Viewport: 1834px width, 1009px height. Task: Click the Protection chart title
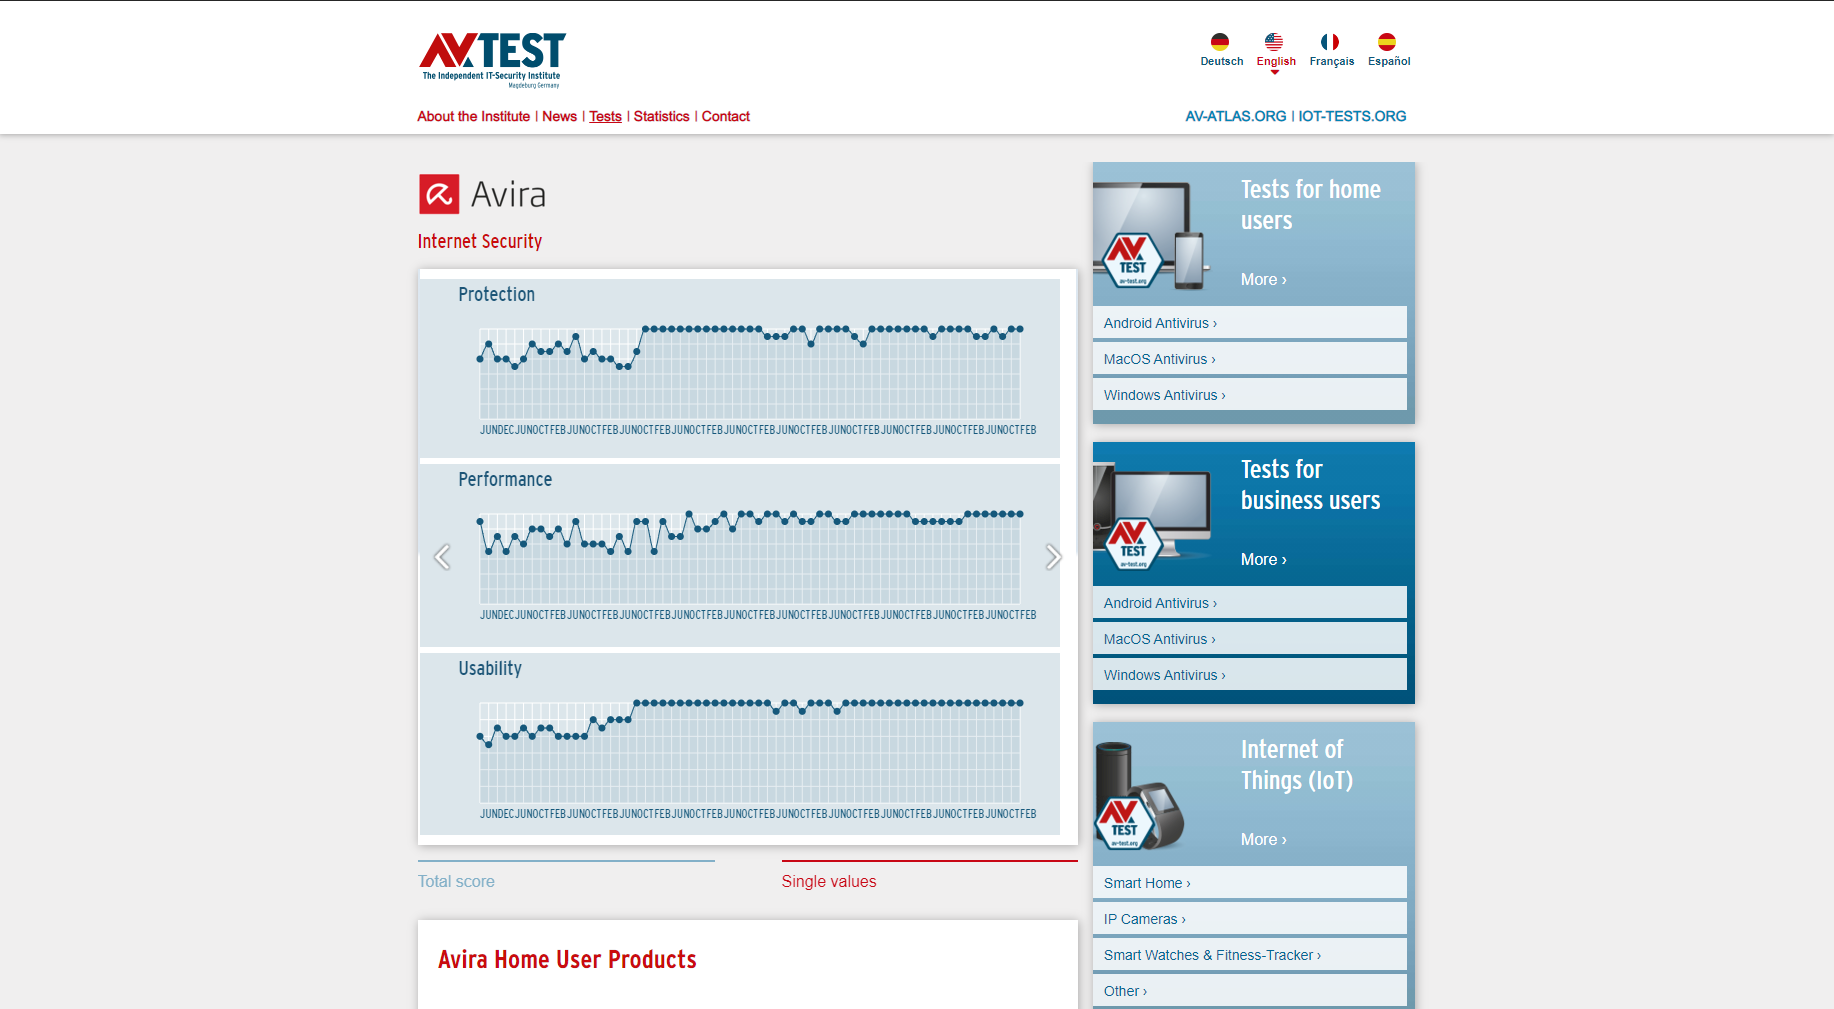click(497, 295)
